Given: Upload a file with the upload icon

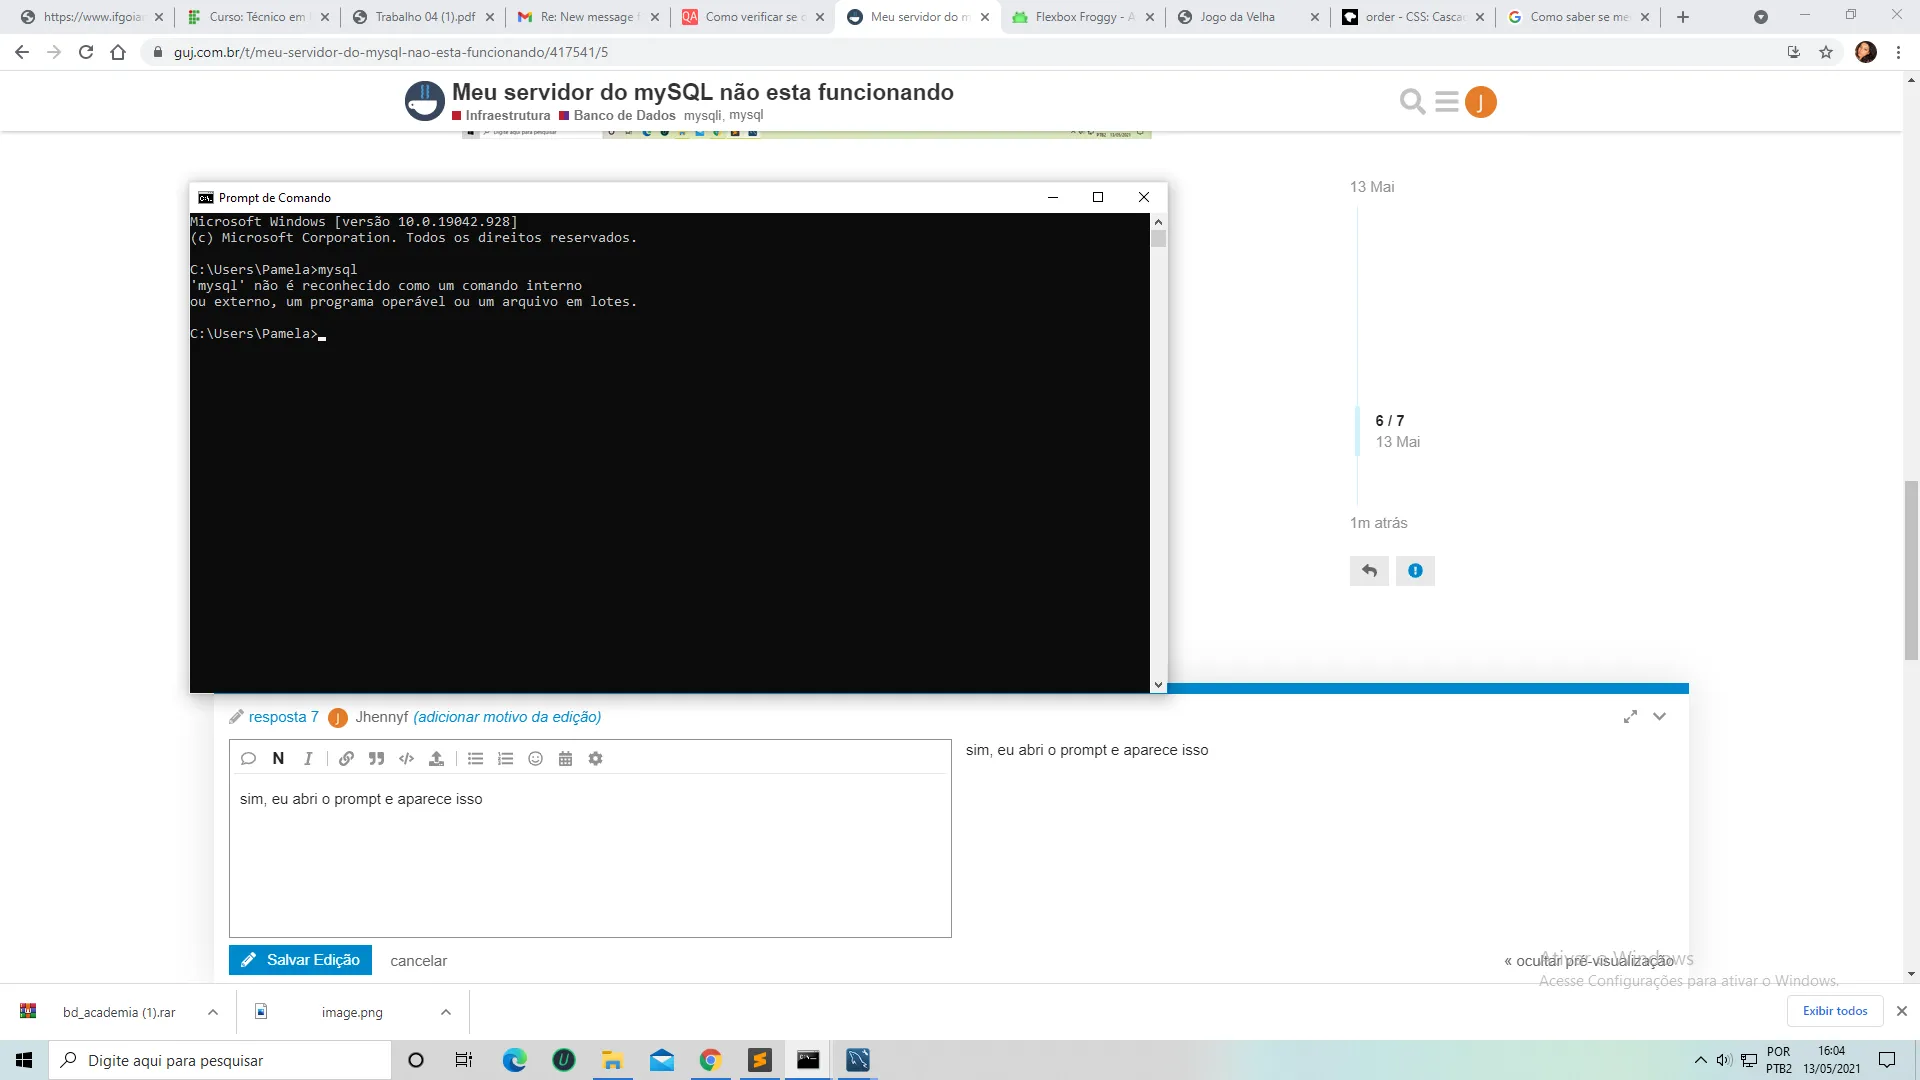Looking at the screenshot, I should pyautogui.click(x=436, y=759).
